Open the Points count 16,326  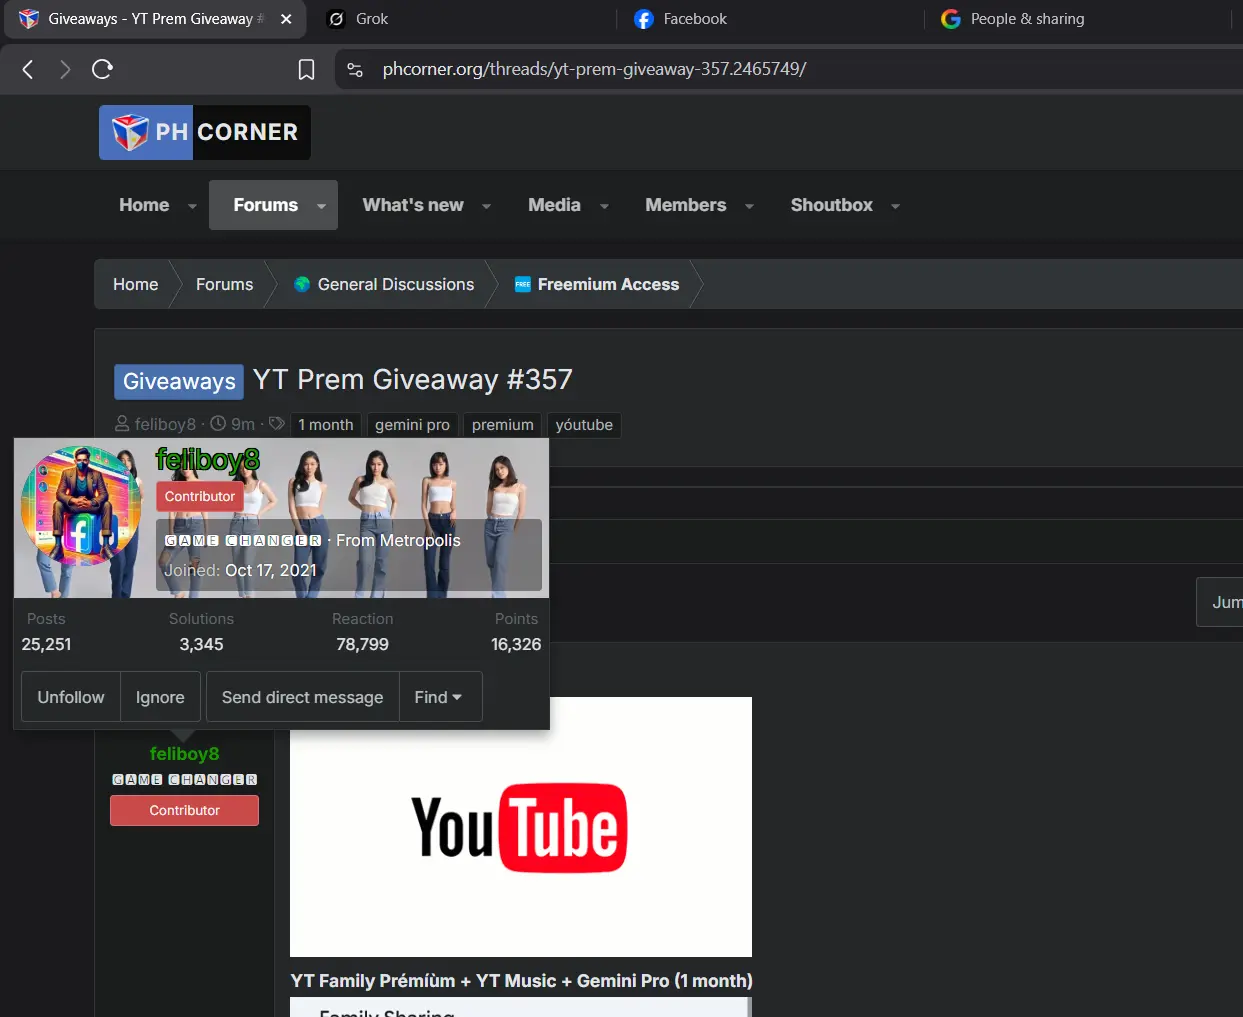[516, 644]
